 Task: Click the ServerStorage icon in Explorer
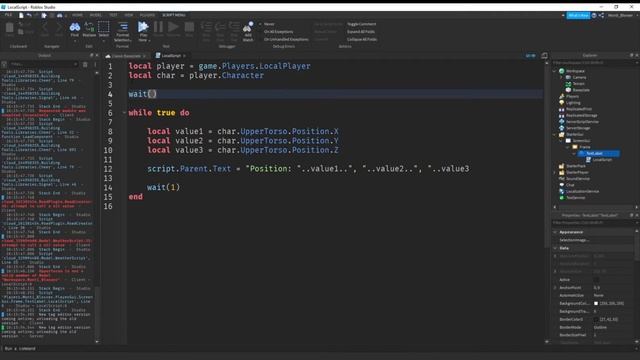click(562, 128)
